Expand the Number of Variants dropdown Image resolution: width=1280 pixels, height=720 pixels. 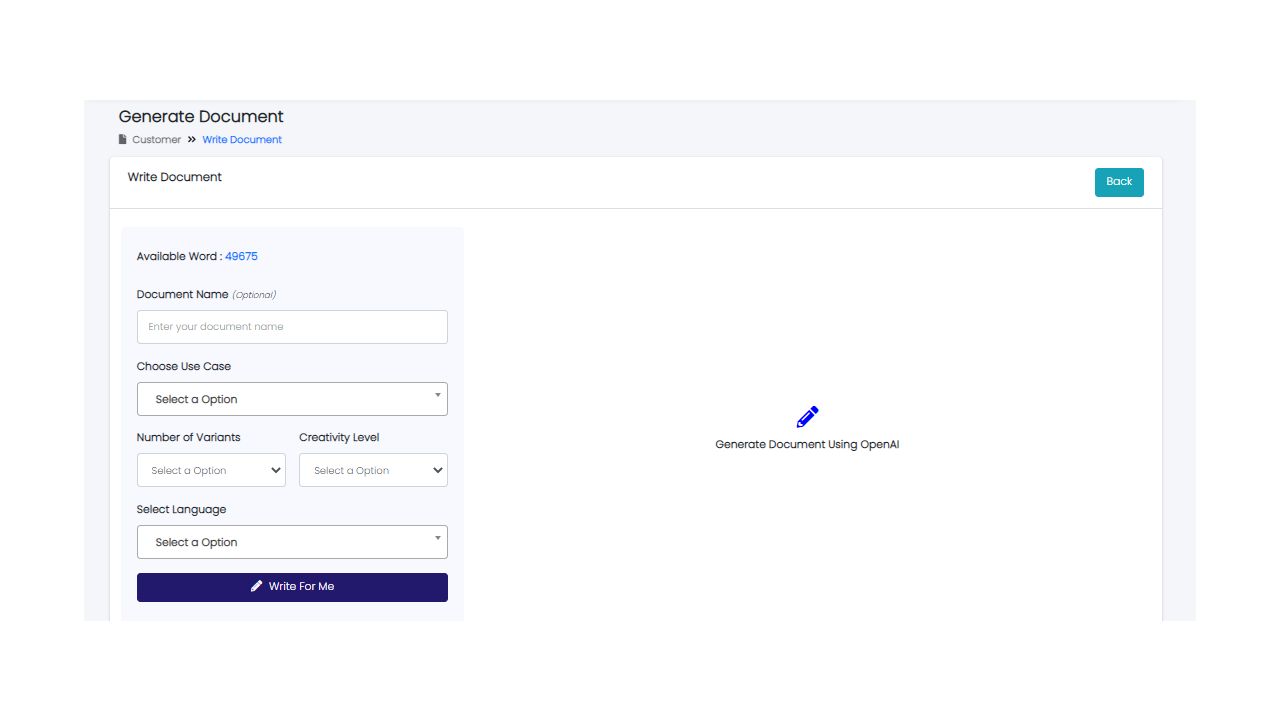point(211,470)
